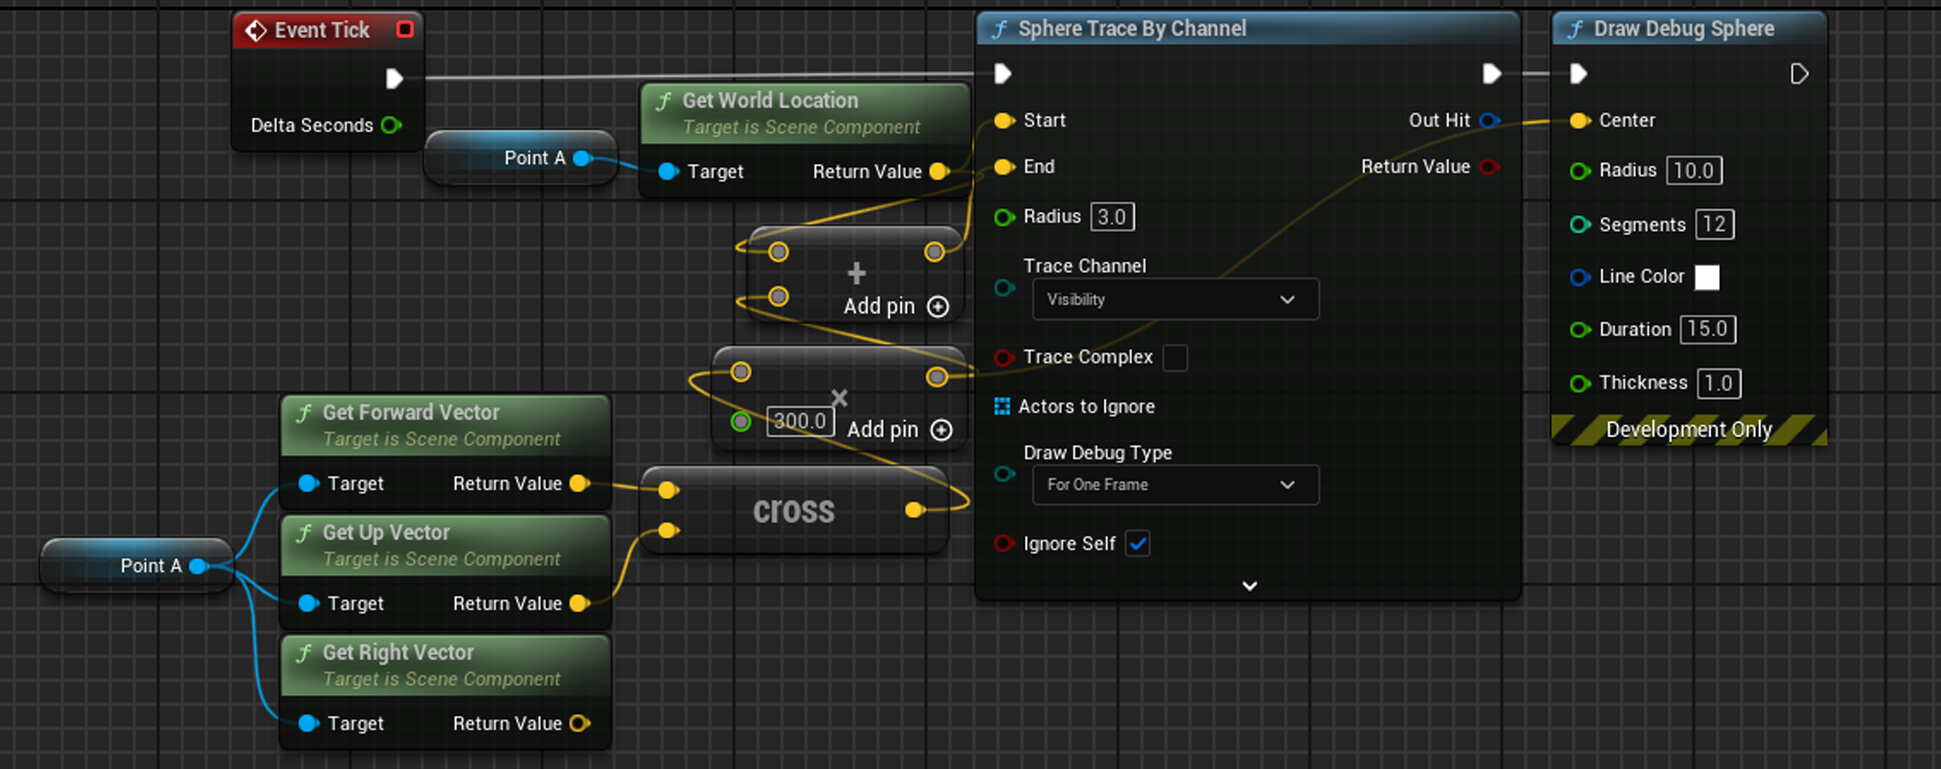
Task: Click the Thickness 1.0 value field
Action: point(1718,383)
